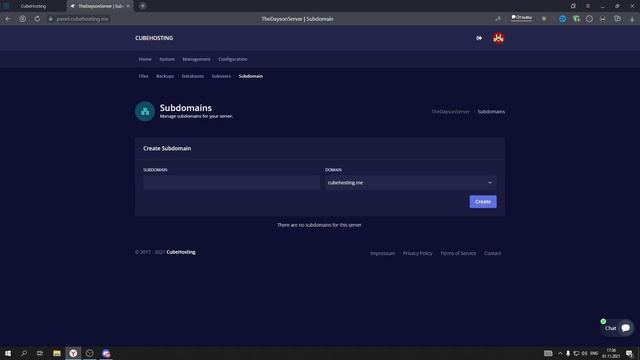The height and width of the screenshot is (360, 640).
Task: Click the bookmark icon in address bar
Action: (x=544, y=19)
